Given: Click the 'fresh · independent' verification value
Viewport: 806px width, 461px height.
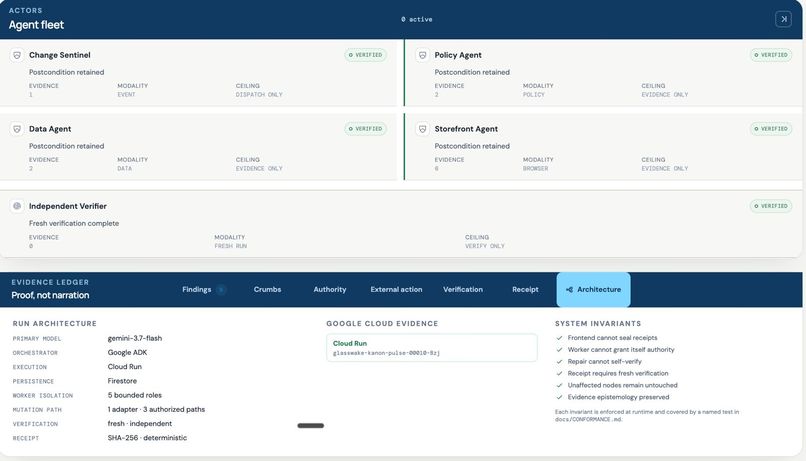Looking at the screenshot, I should tap(140, 423).
